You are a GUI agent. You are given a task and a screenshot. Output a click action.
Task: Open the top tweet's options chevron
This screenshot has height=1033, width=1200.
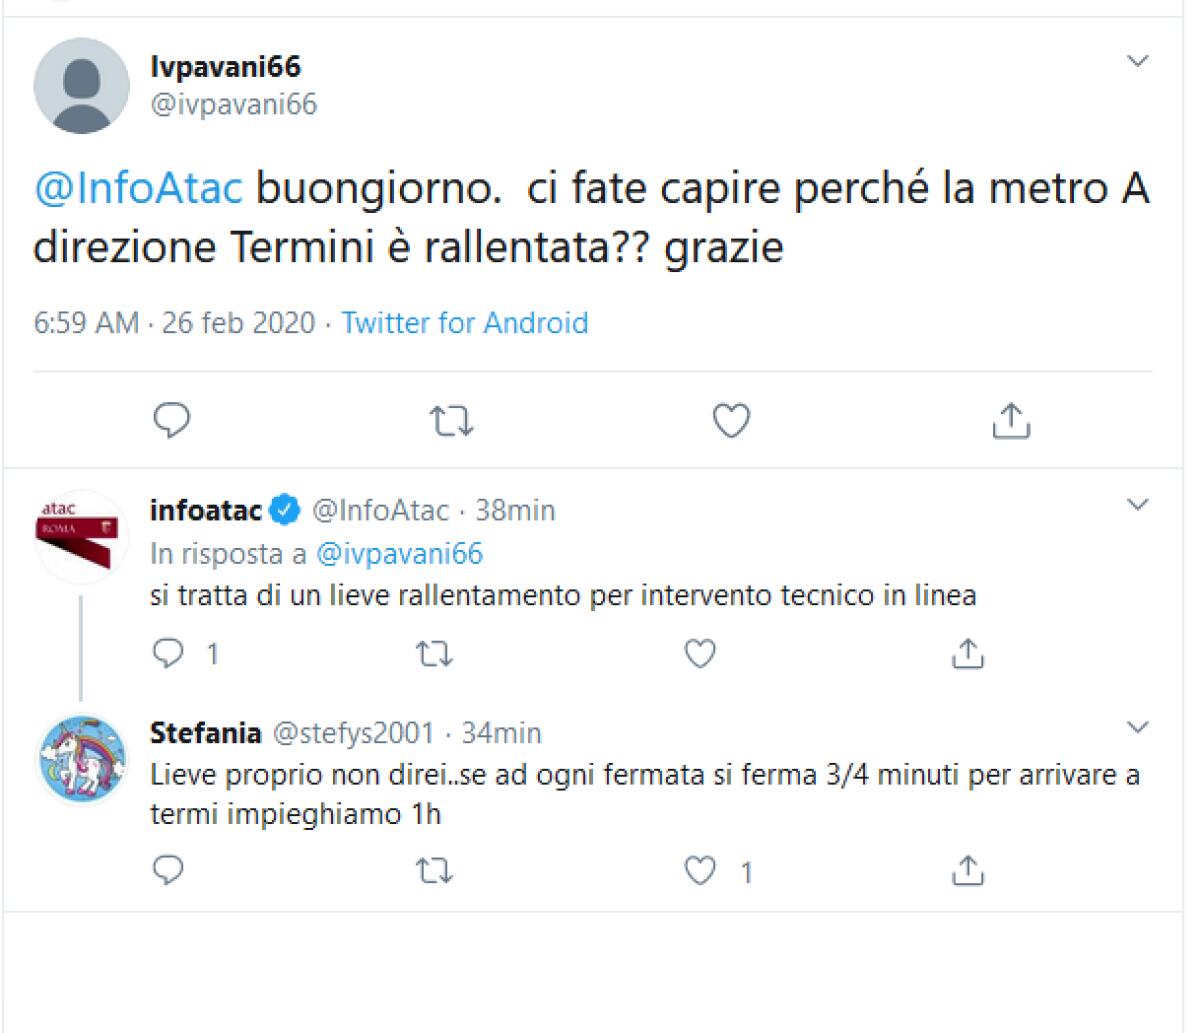1138,61
